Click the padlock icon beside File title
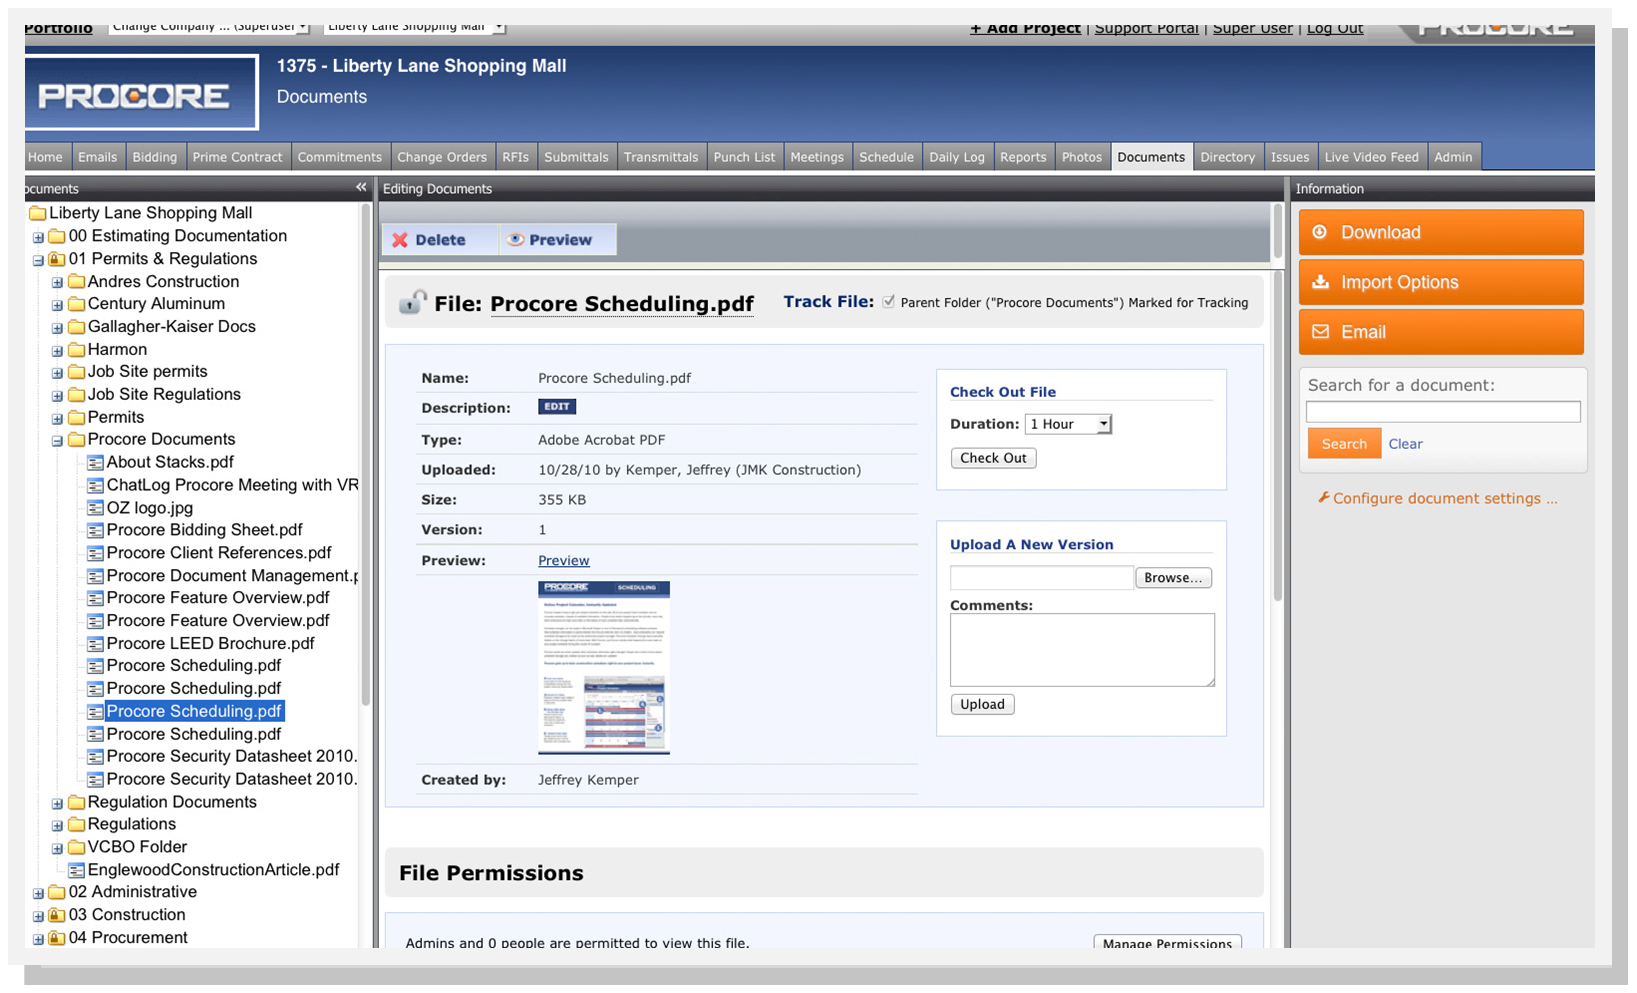 tap(412, 303)
